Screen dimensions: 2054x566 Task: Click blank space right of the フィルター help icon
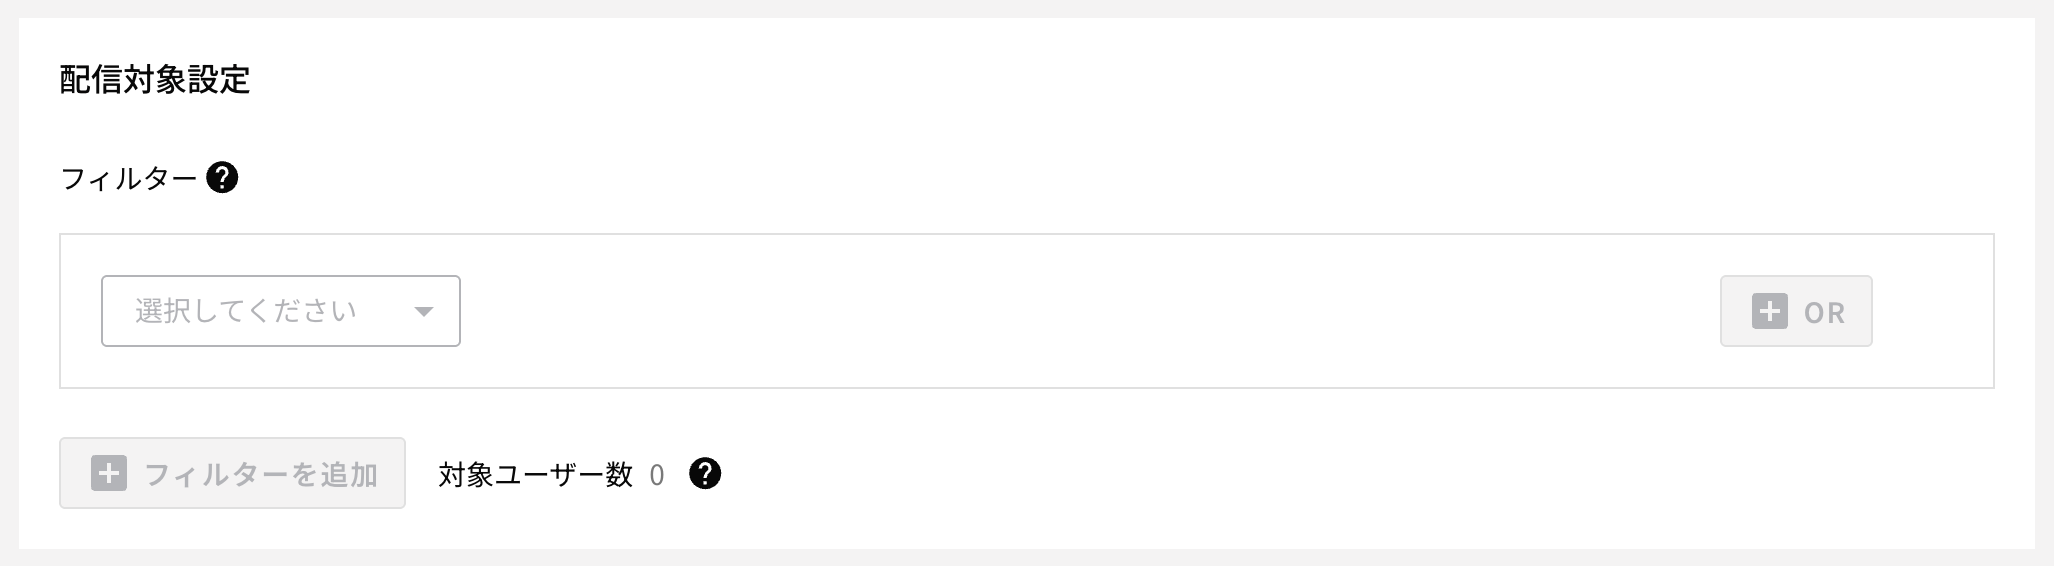tap(1000, 178)
